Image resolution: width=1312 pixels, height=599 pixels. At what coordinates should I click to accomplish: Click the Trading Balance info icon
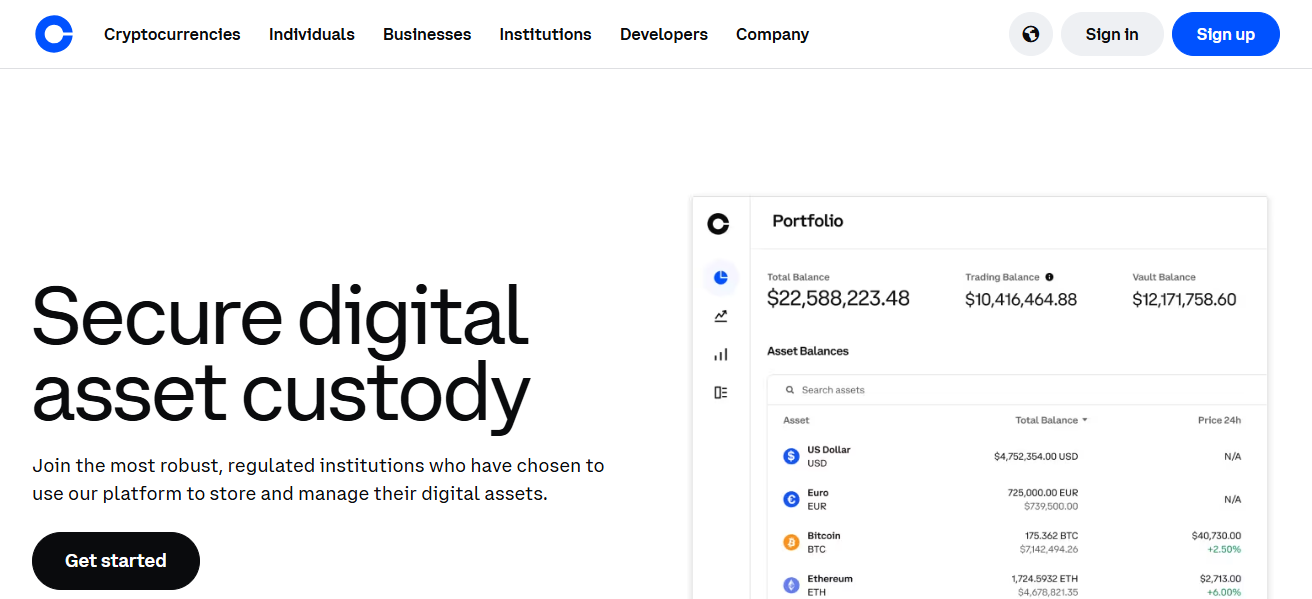[1047, 277]
